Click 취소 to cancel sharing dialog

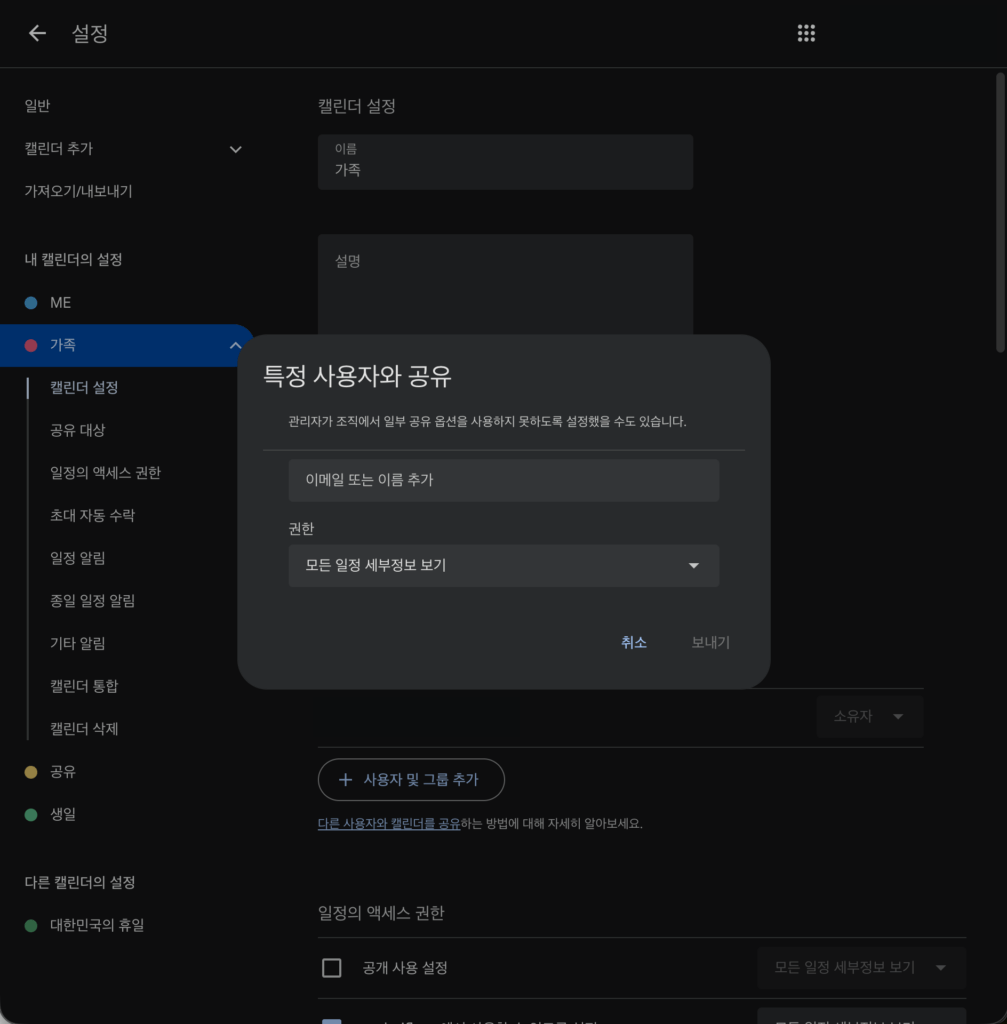[x=633, y=643]
